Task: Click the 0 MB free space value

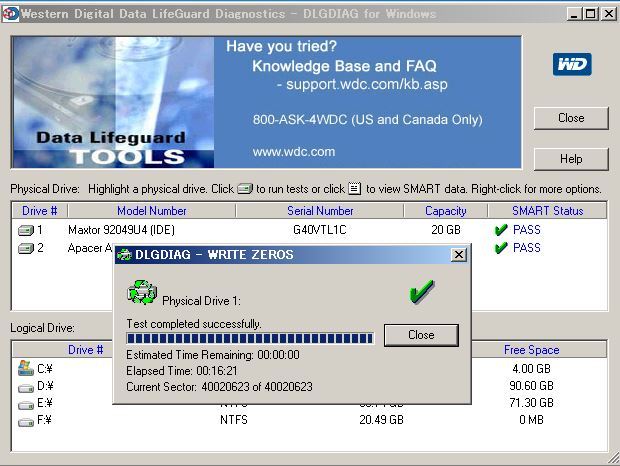Action: 531,420
